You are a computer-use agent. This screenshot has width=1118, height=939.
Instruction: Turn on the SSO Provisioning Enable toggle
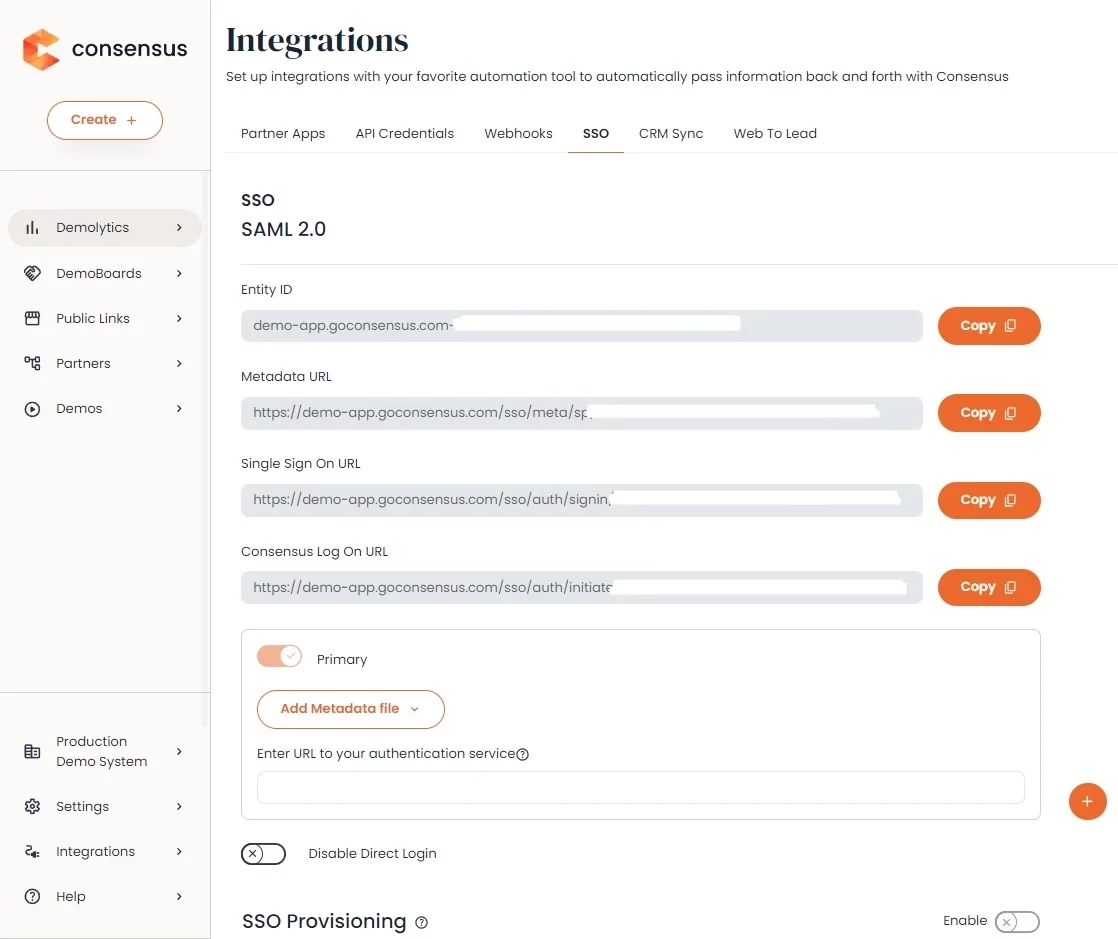[1017, 921]
